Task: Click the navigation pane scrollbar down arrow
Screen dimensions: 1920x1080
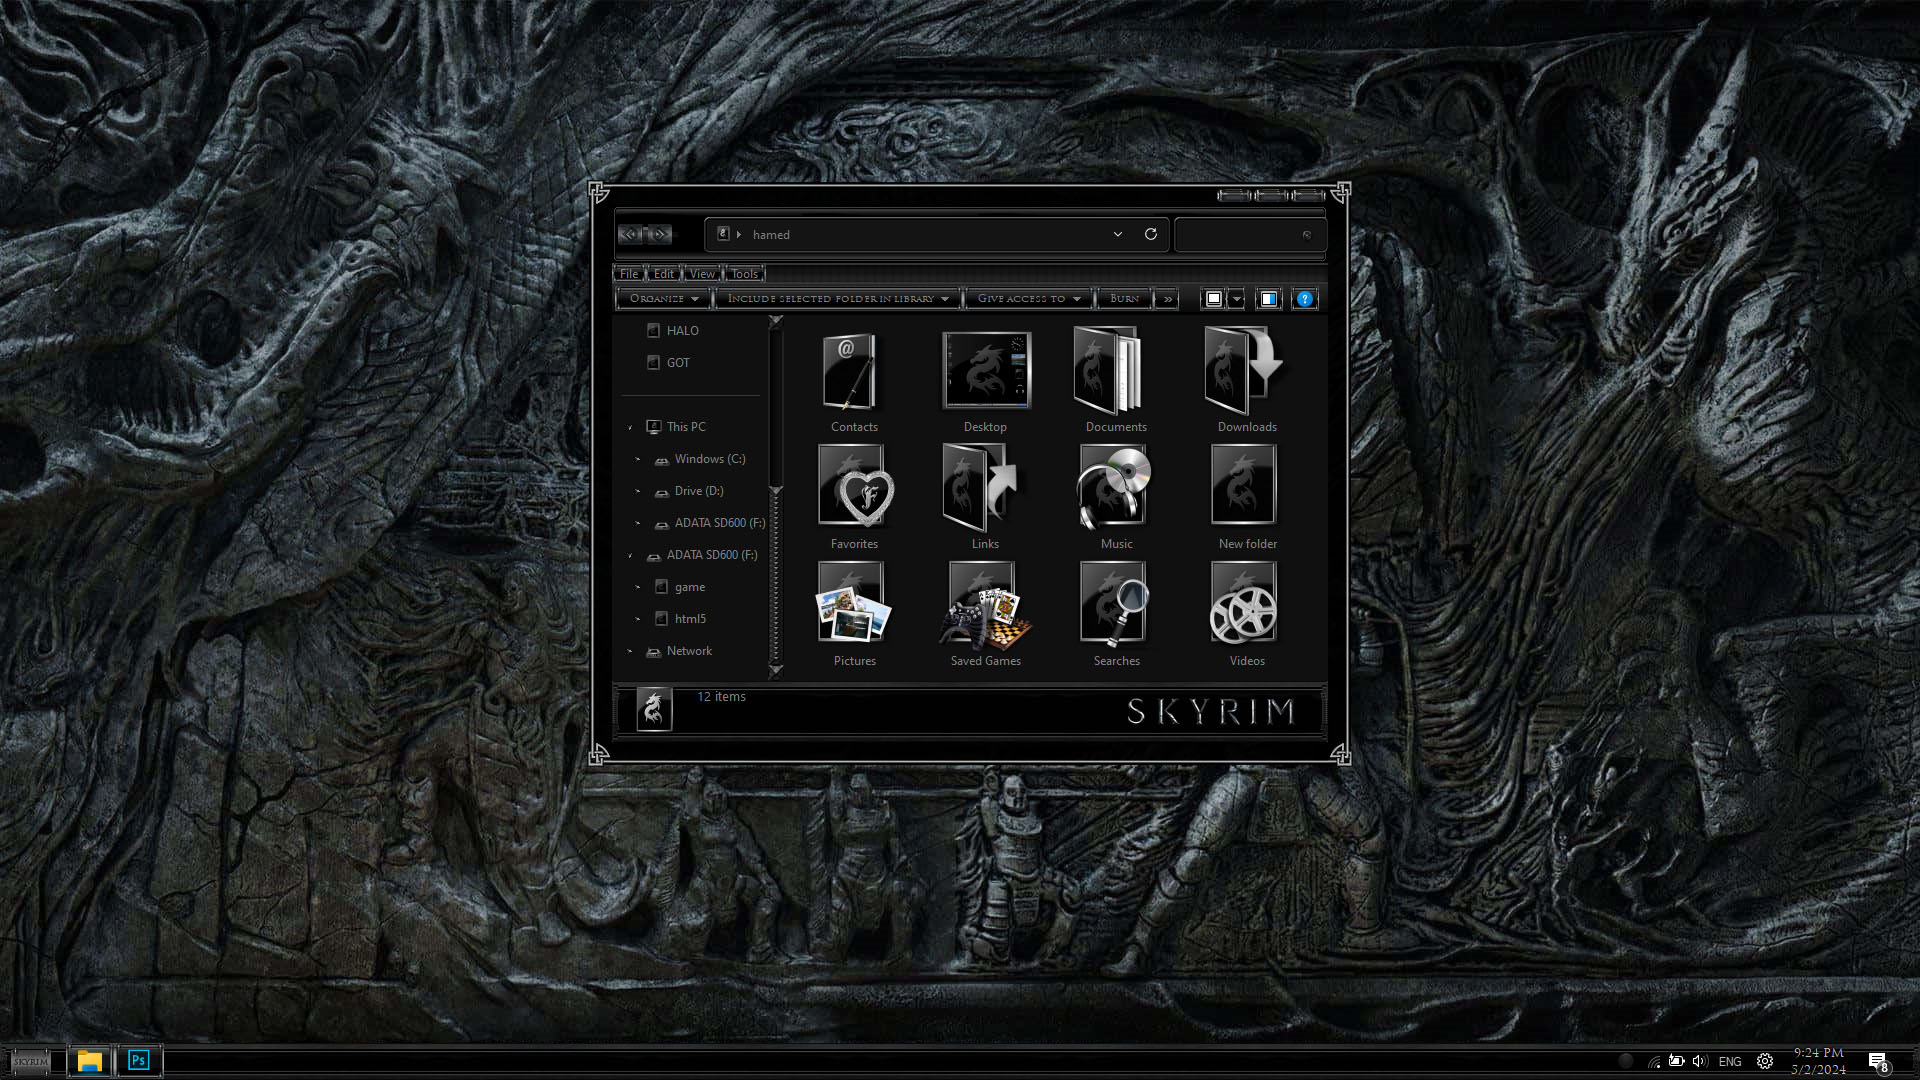Action: 776,670
